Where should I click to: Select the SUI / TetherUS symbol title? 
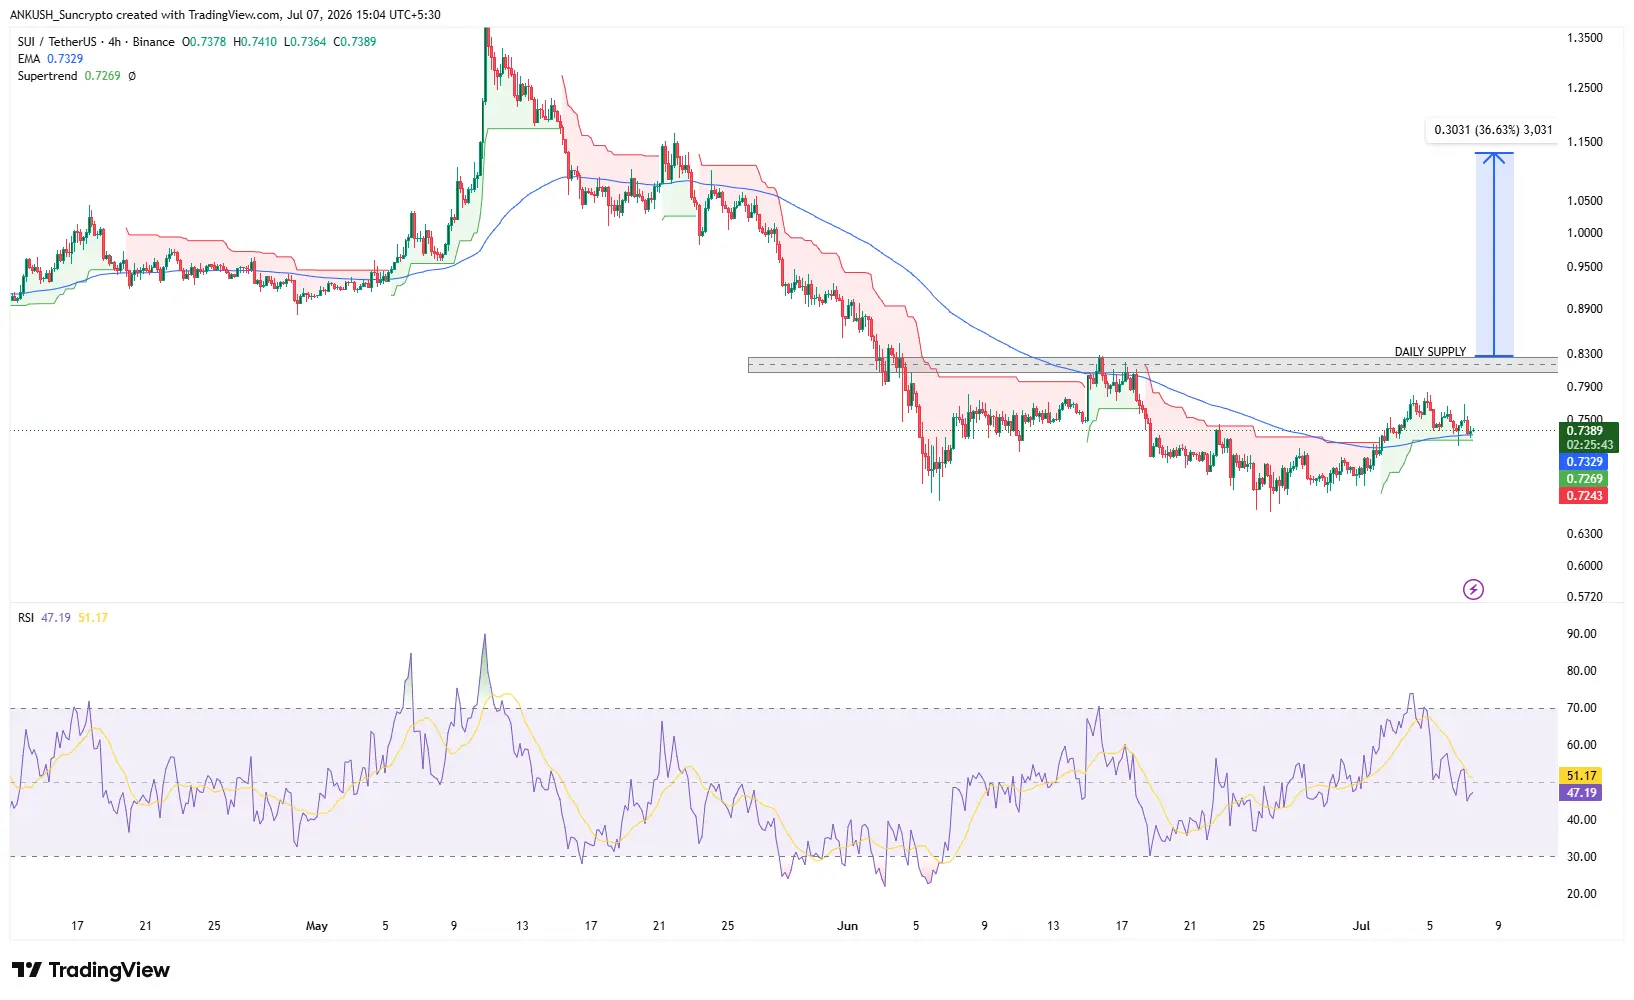(x=57, y=42)
